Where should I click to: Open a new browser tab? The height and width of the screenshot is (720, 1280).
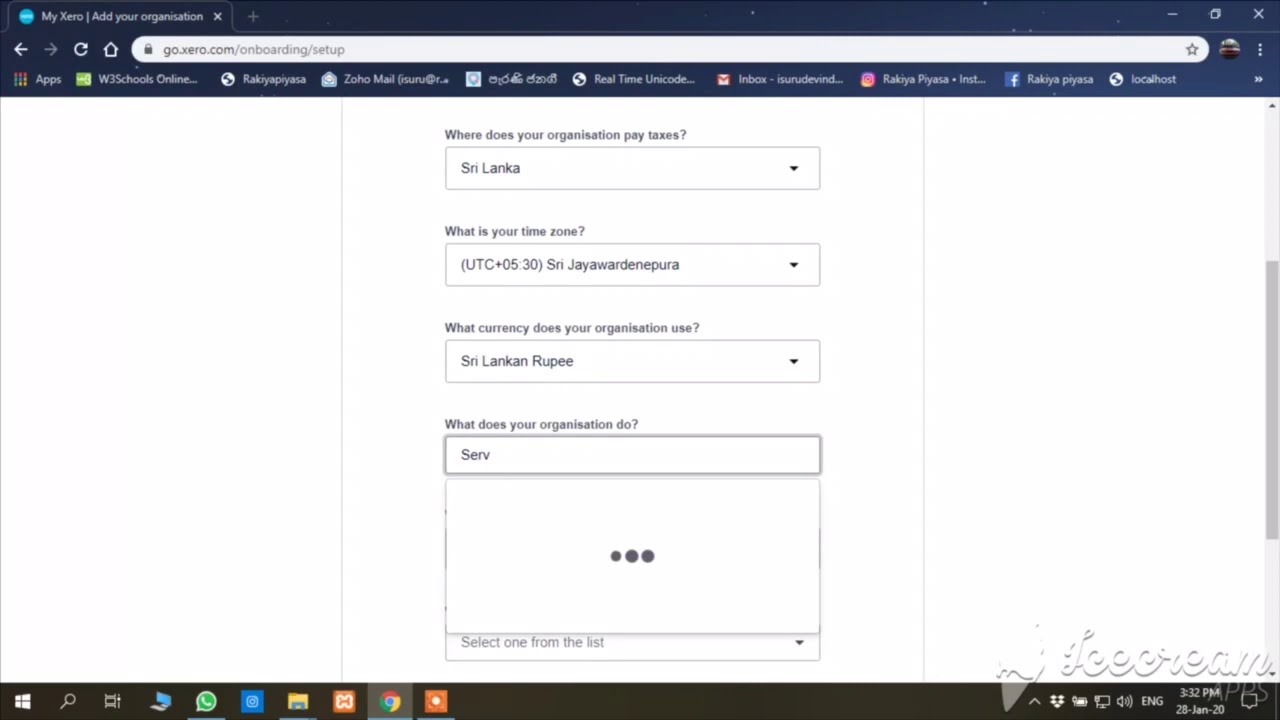[253, 16]
